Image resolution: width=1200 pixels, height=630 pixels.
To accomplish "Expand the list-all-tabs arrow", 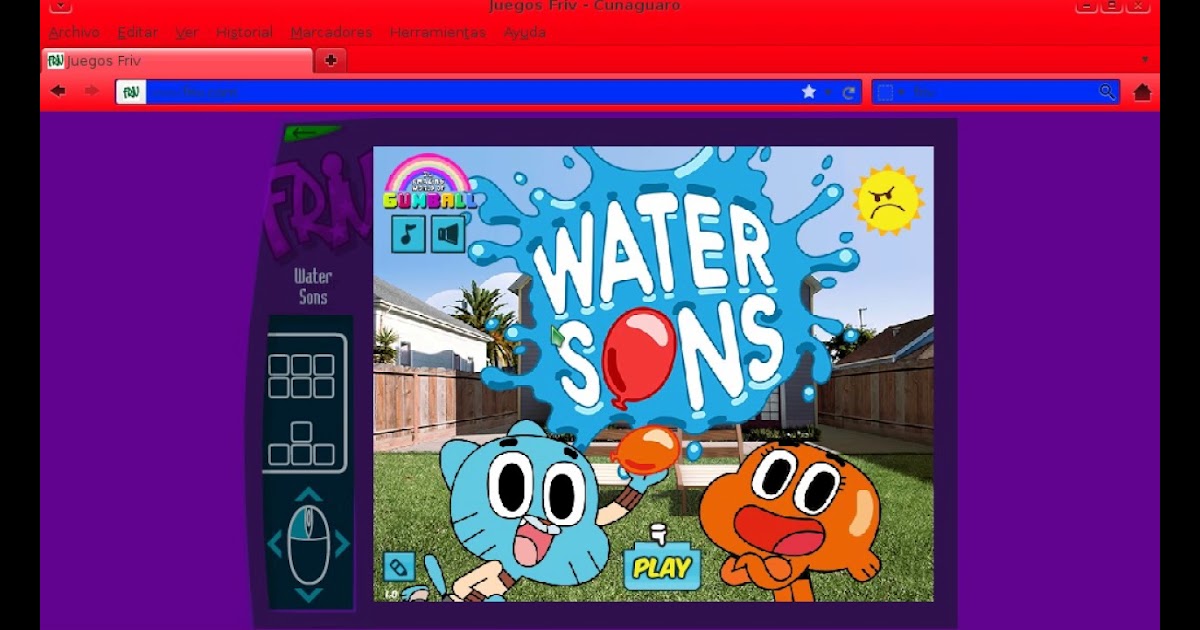I will (1145, 60).
